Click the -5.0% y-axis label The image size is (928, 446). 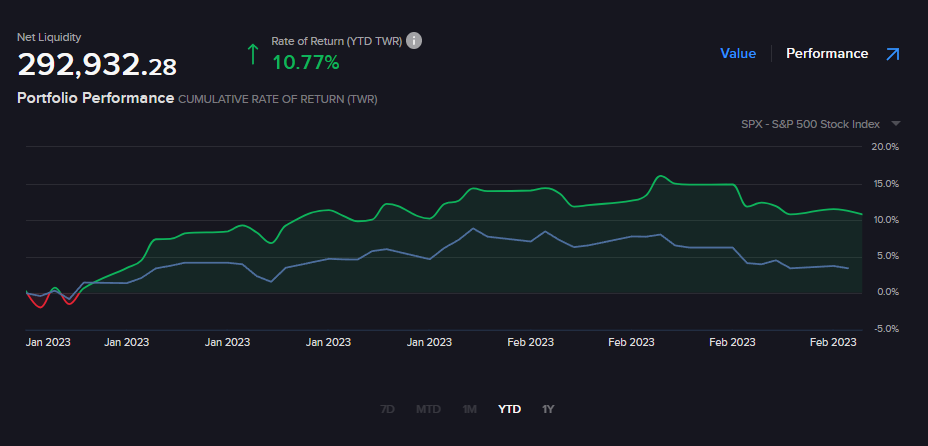(x=885, y=328)
